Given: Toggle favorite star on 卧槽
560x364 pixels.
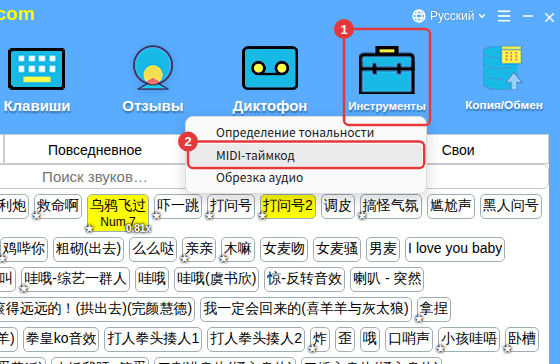Looking at the screenshot, I should 508,348.
